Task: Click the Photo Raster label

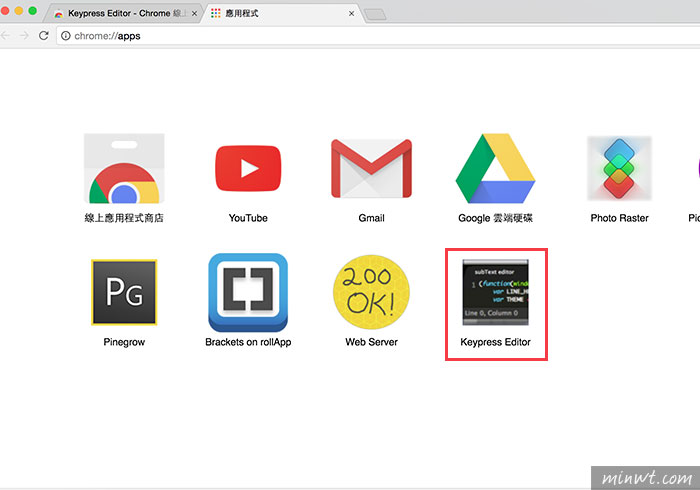Action: click(619, 218)
